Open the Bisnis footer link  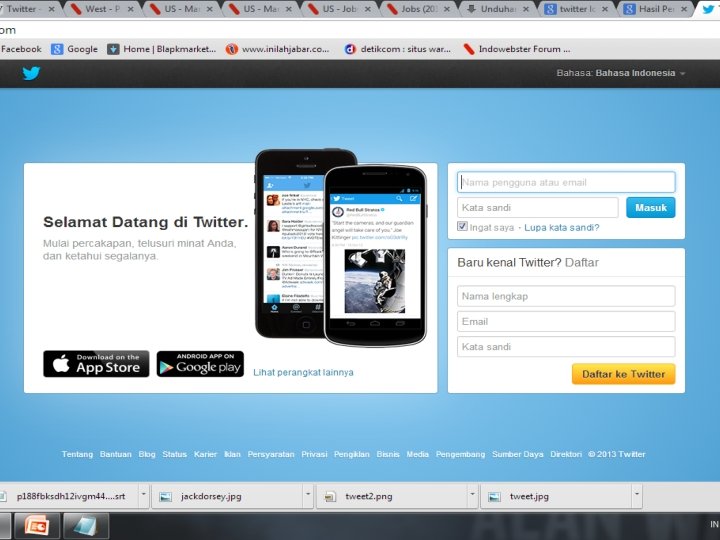click(x=388, y=454)
